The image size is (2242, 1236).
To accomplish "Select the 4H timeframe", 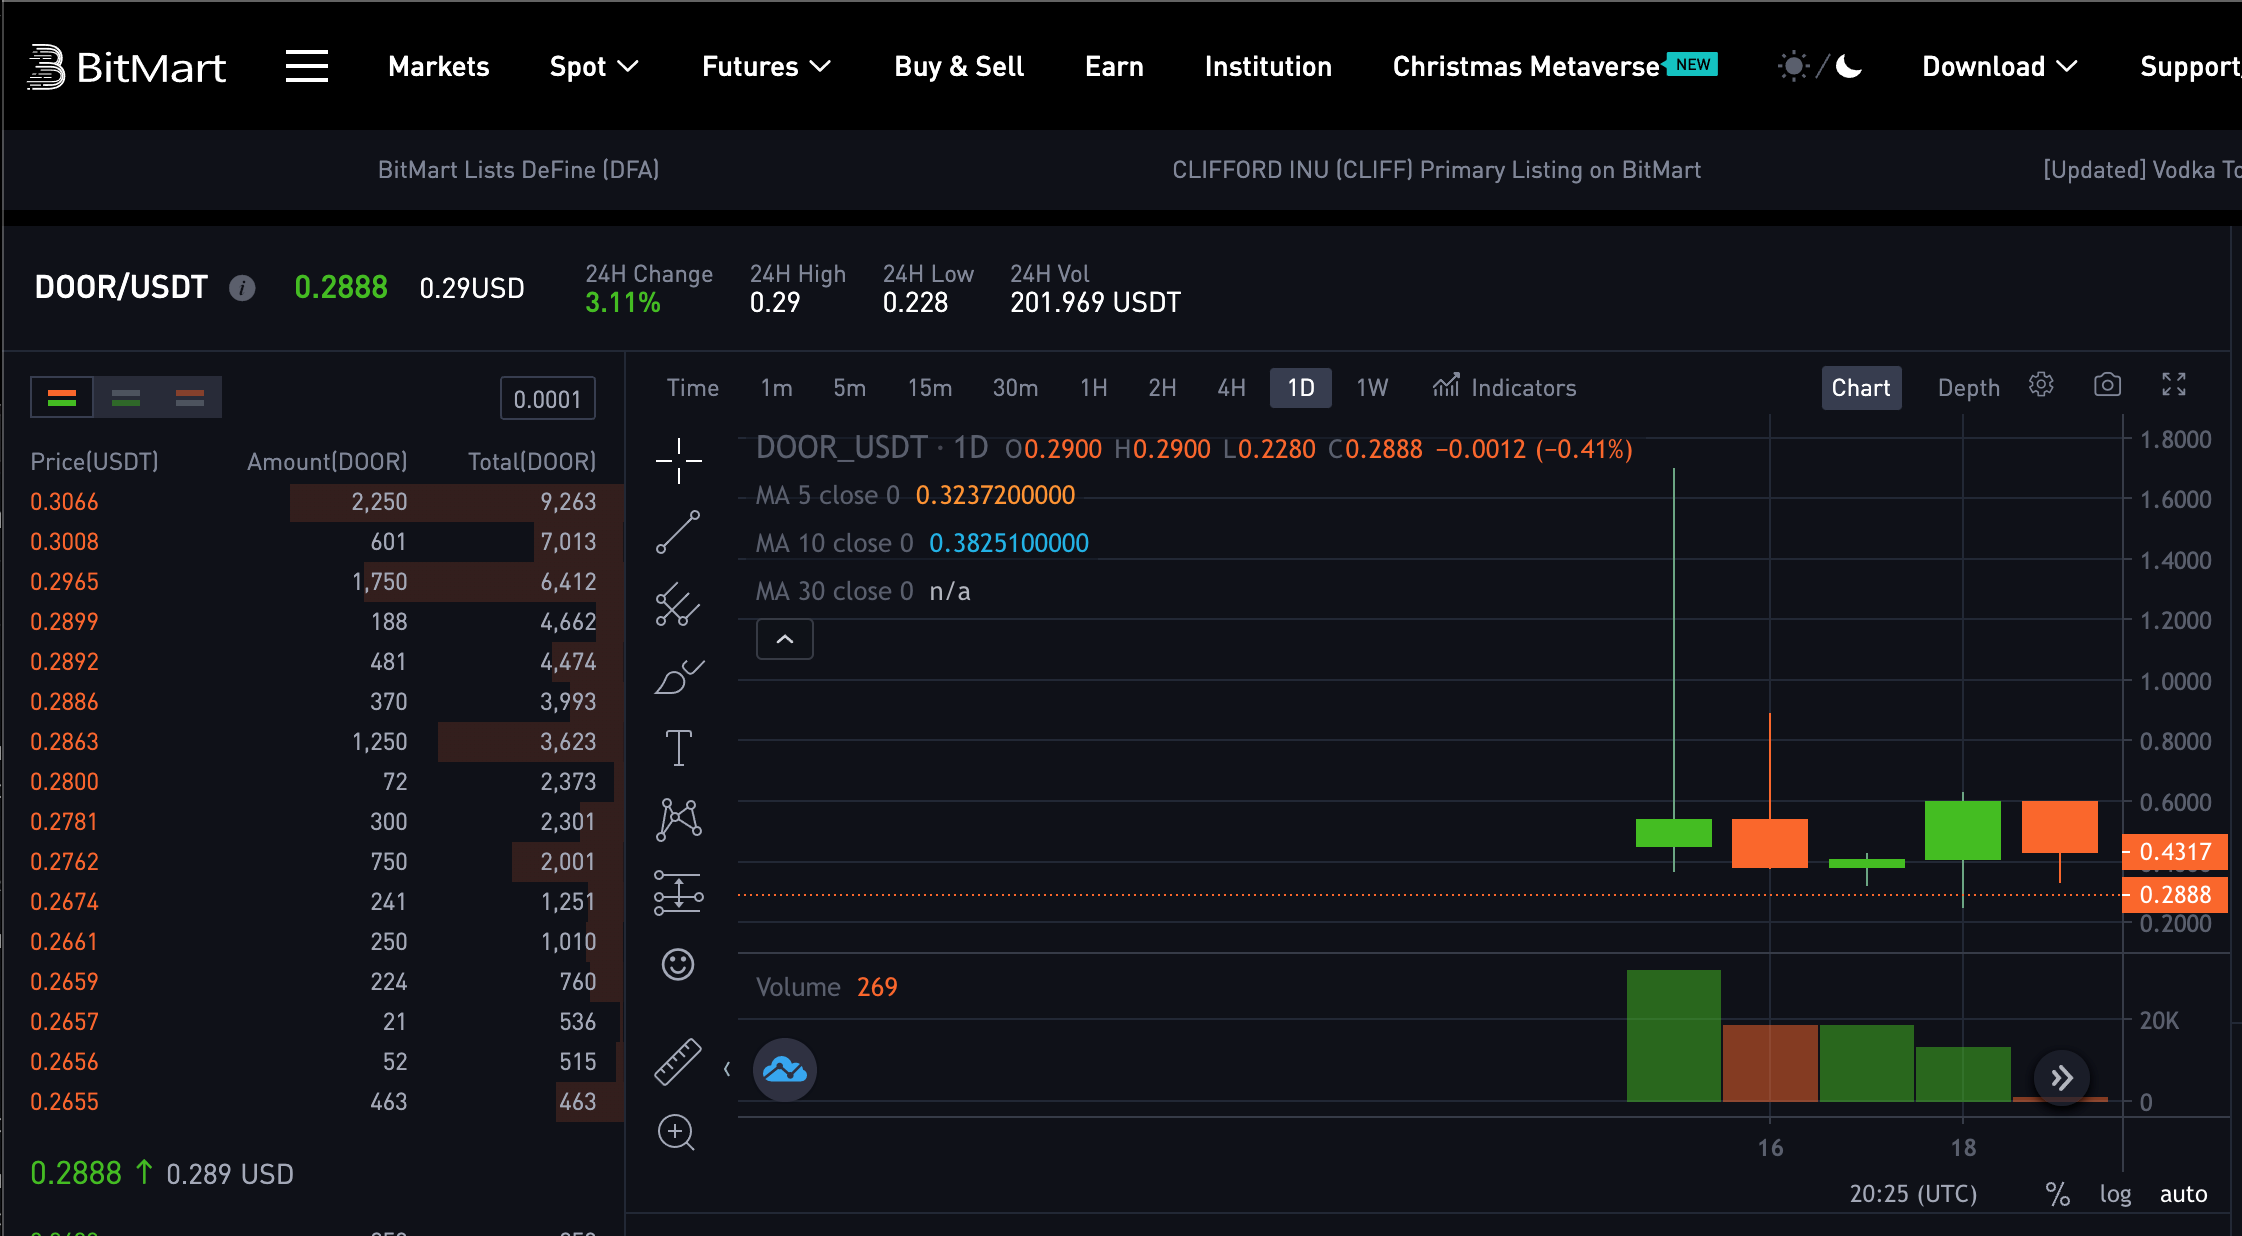I will [x=1232, y=388].
